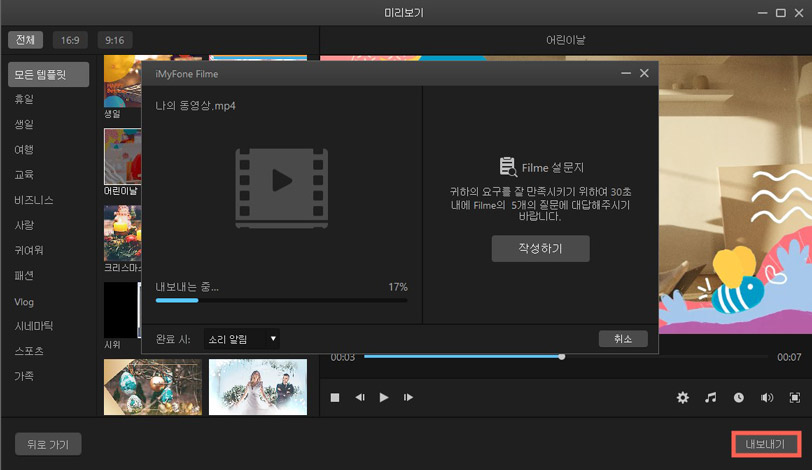Open preview settings gear icon

click(683, 398)
